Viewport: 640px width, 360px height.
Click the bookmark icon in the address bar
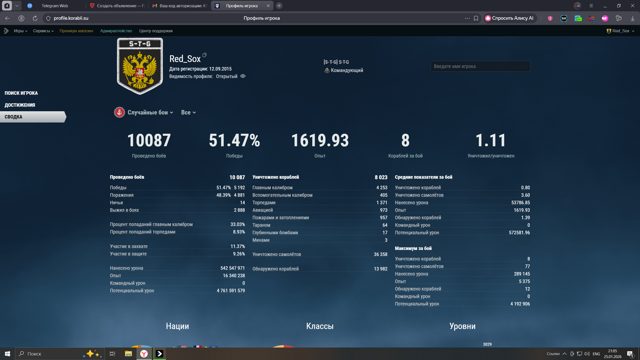[x=476, y=18]
